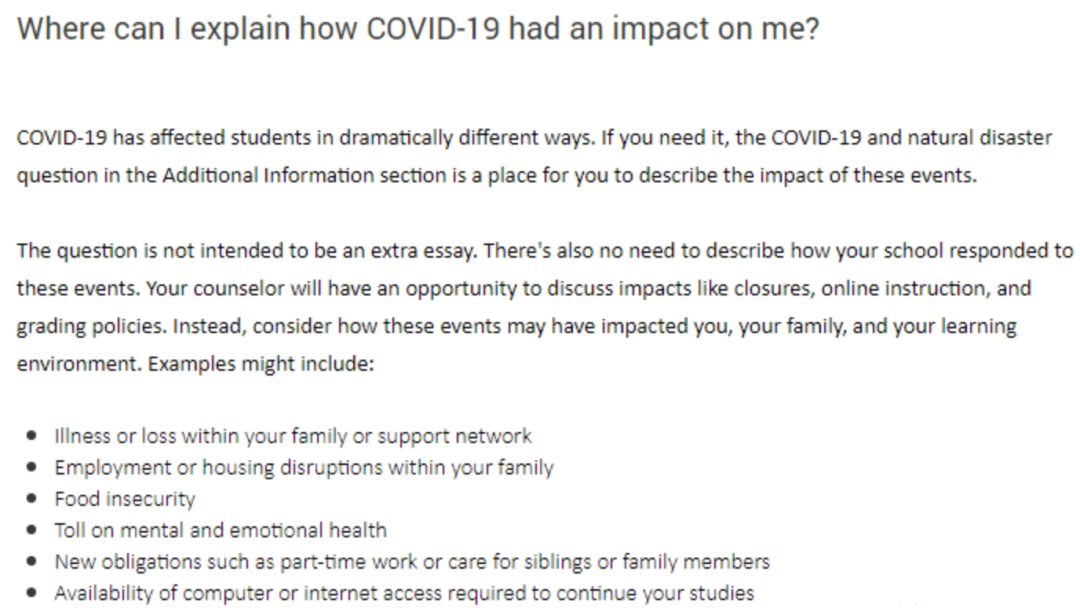The width and height of the screenshot is (1080, 608).
Task: Click the paragraph starting 'The question is not intended'
Action: [x=545, y=307]
